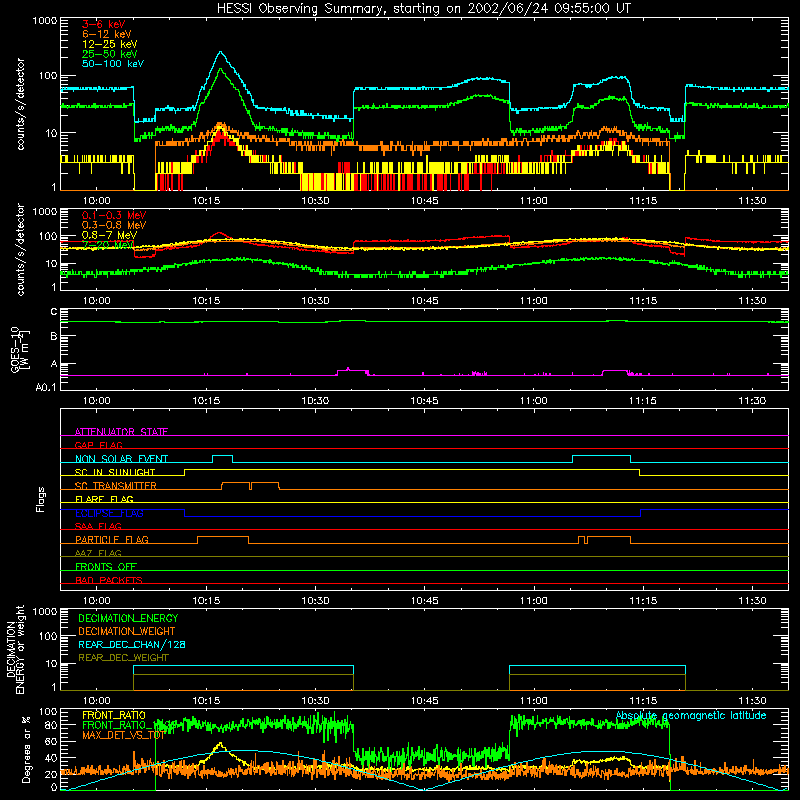Select the GAP_FLAG label

click(98, 445)
